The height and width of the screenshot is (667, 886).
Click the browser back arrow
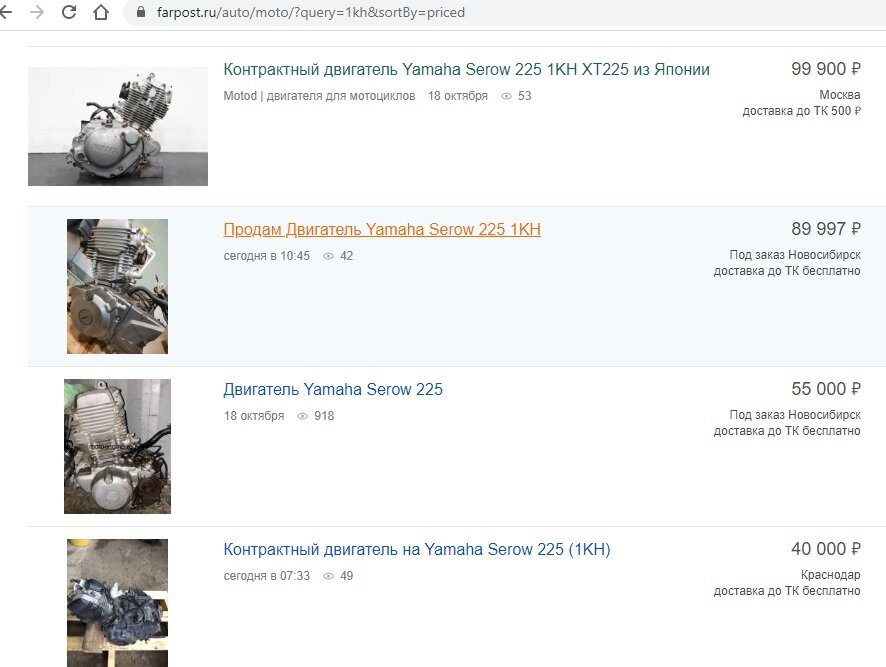click(5, 12)
